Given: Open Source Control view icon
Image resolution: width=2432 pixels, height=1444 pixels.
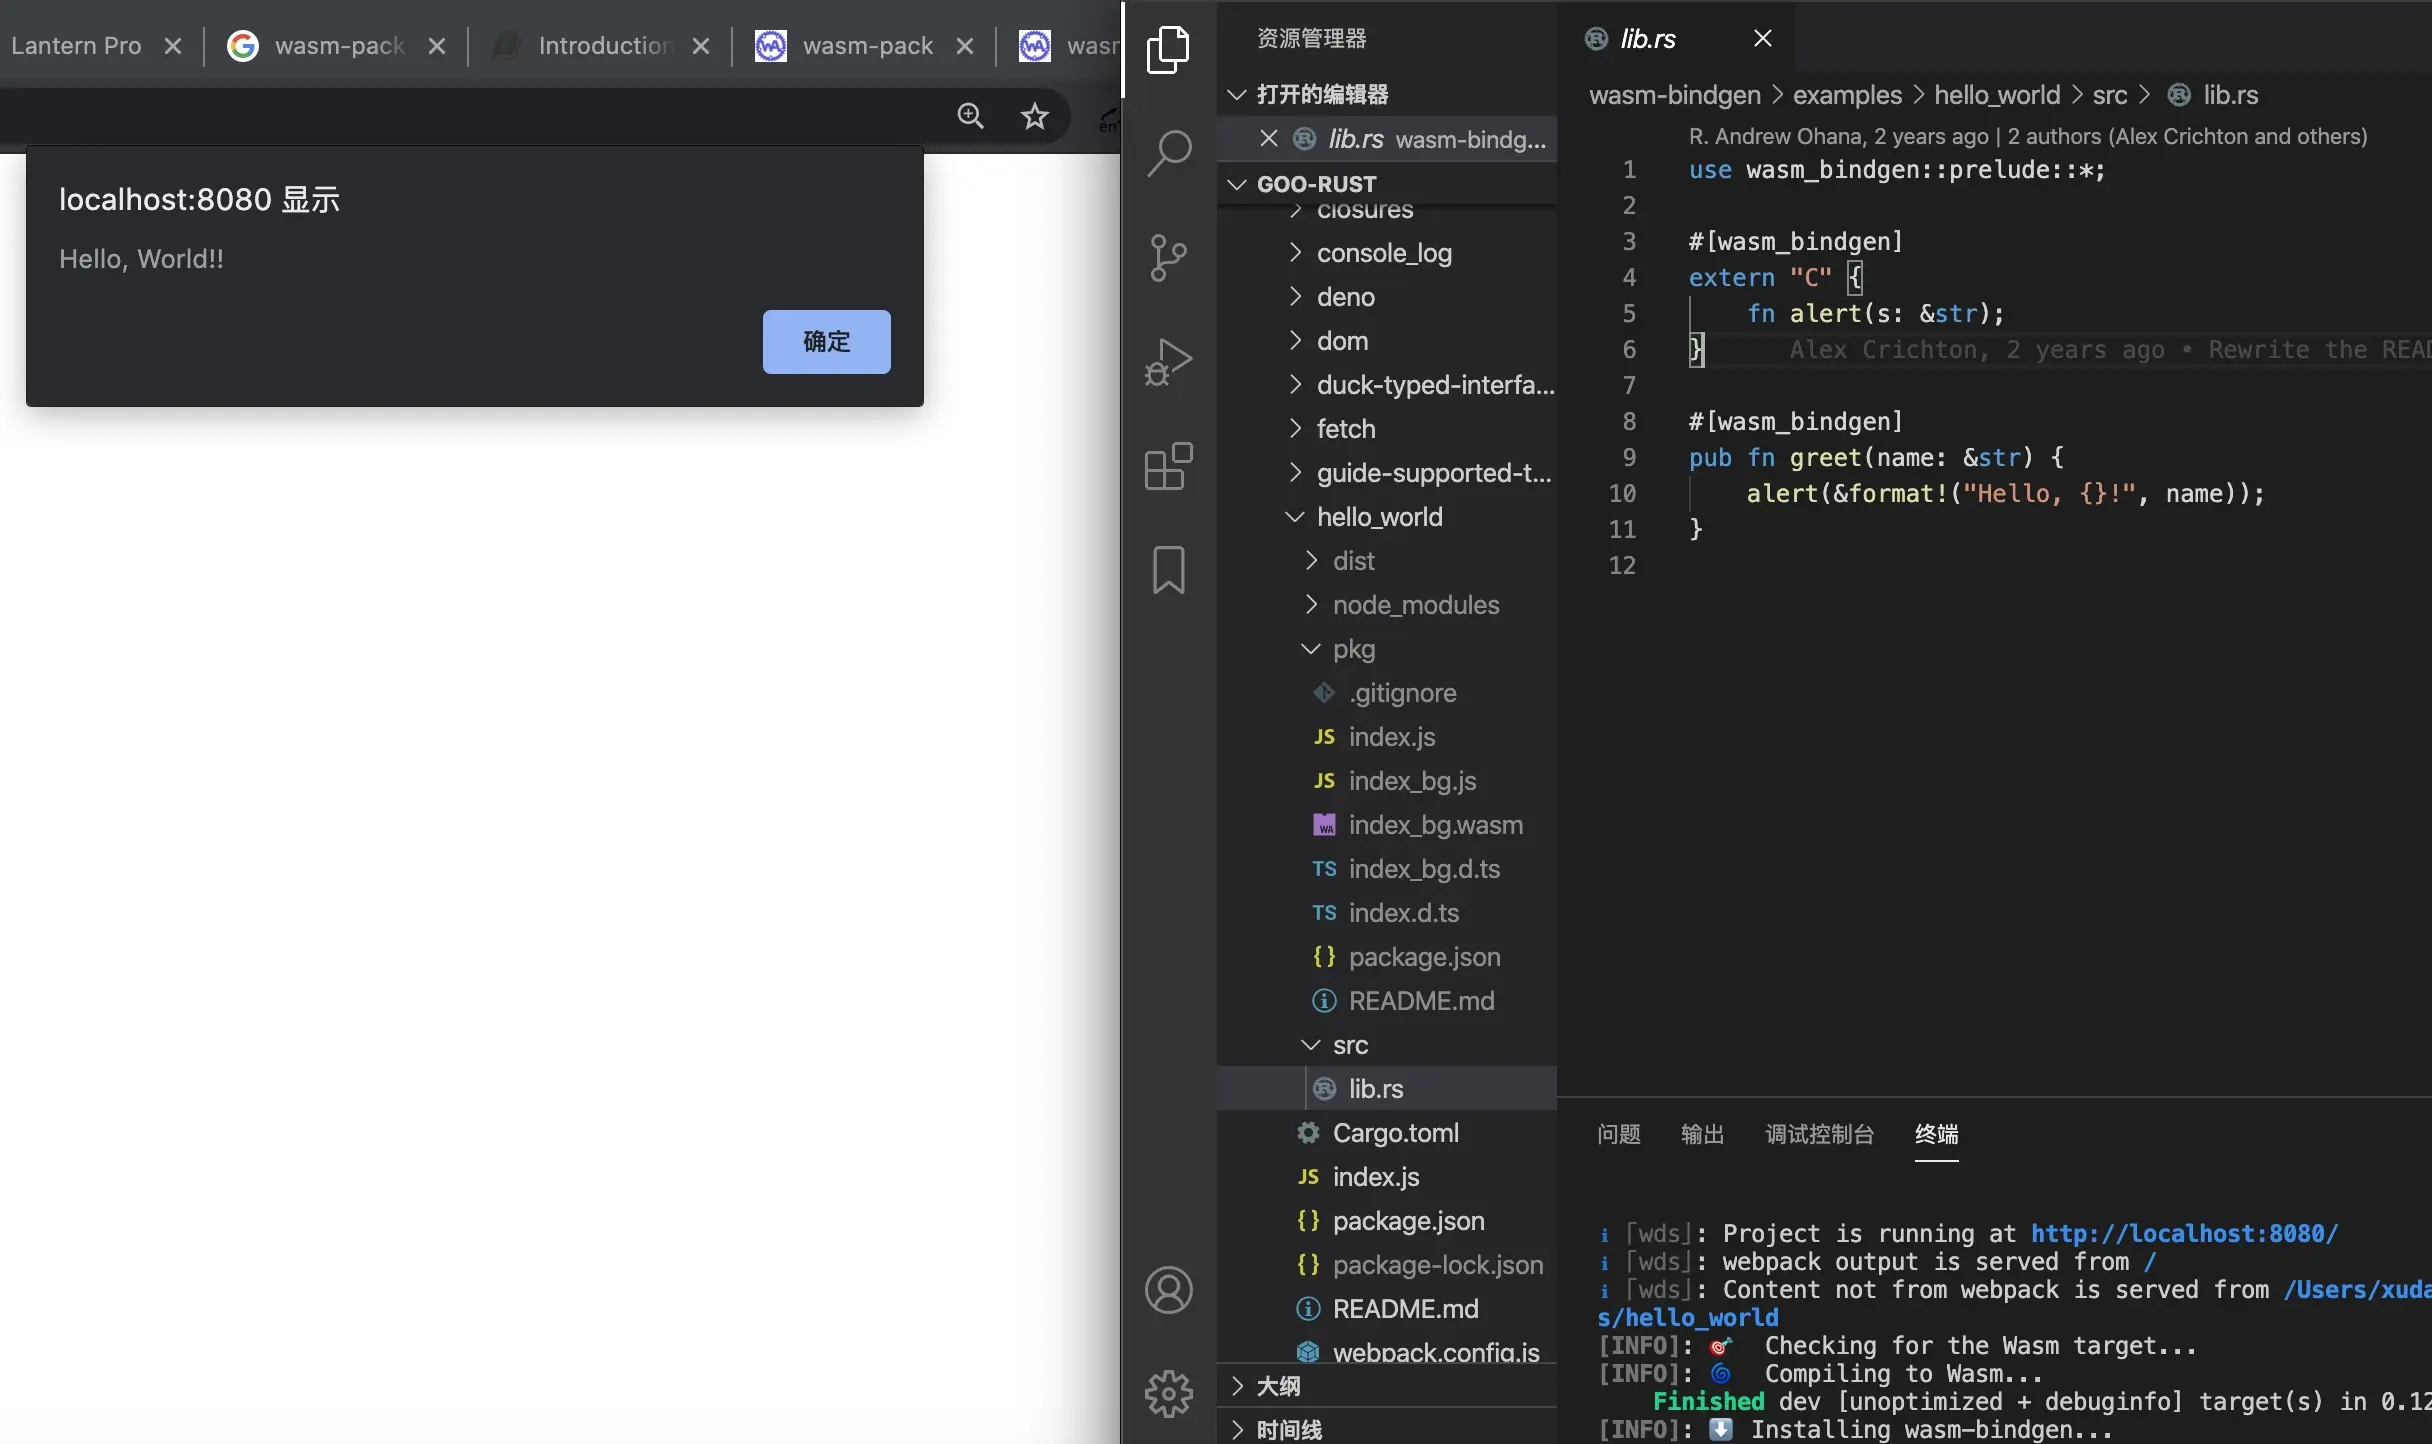Looking at the screenshot, I should (1168, 257).
